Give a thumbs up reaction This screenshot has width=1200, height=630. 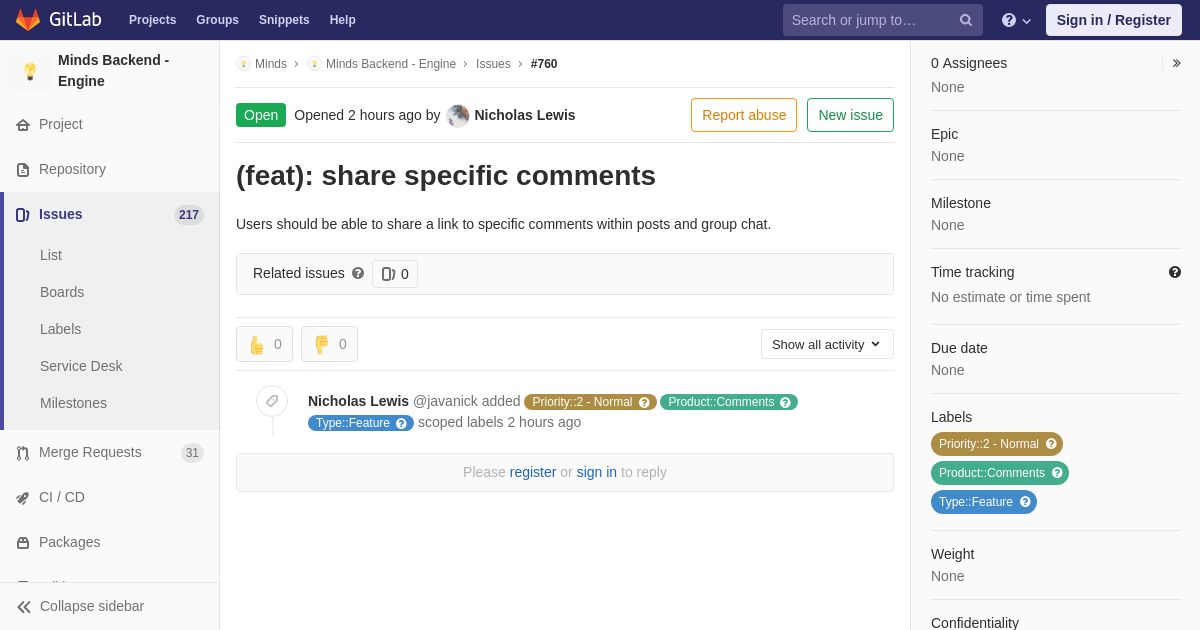tap(264, 344)
